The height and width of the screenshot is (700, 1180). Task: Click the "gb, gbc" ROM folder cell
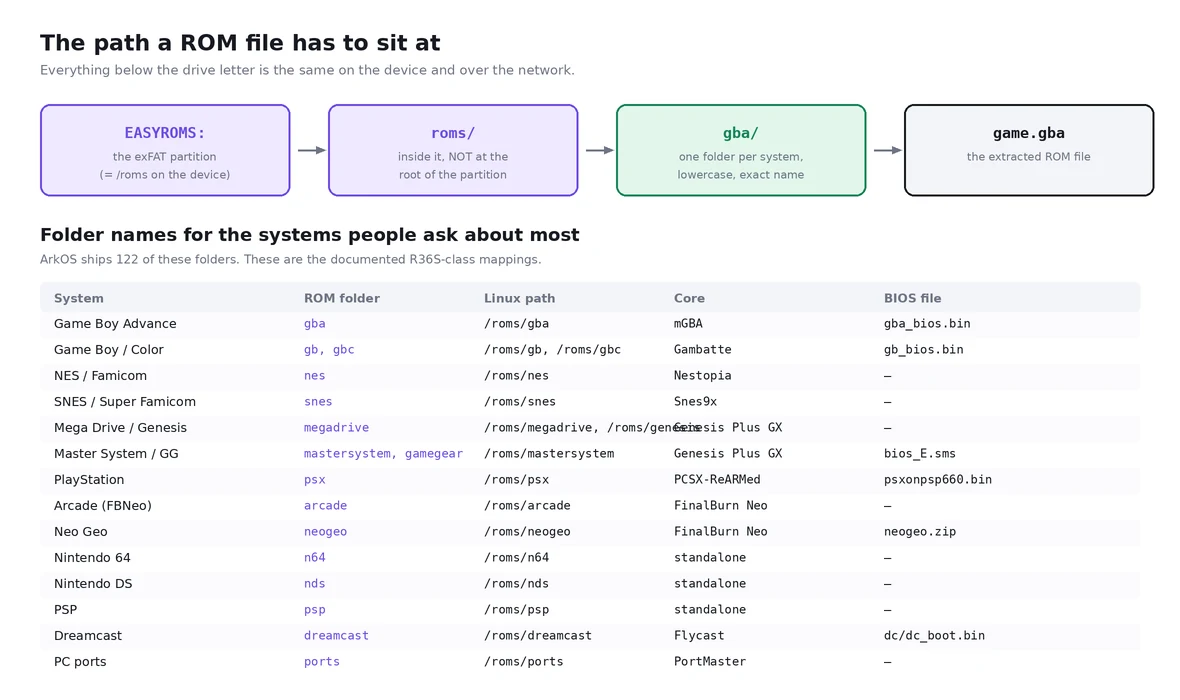(329, 350)
